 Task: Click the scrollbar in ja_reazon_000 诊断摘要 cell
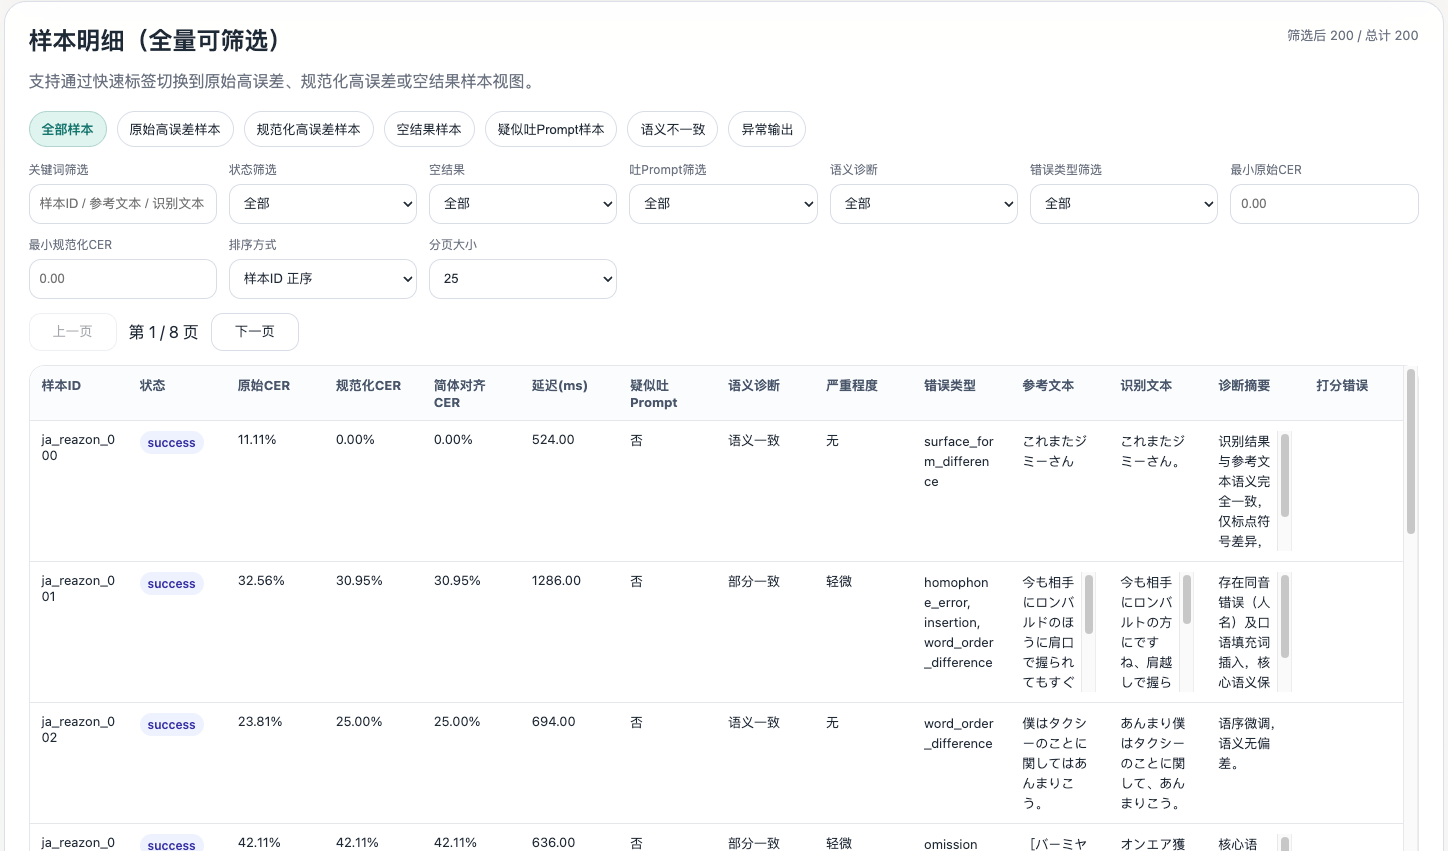click(1285, 475)
